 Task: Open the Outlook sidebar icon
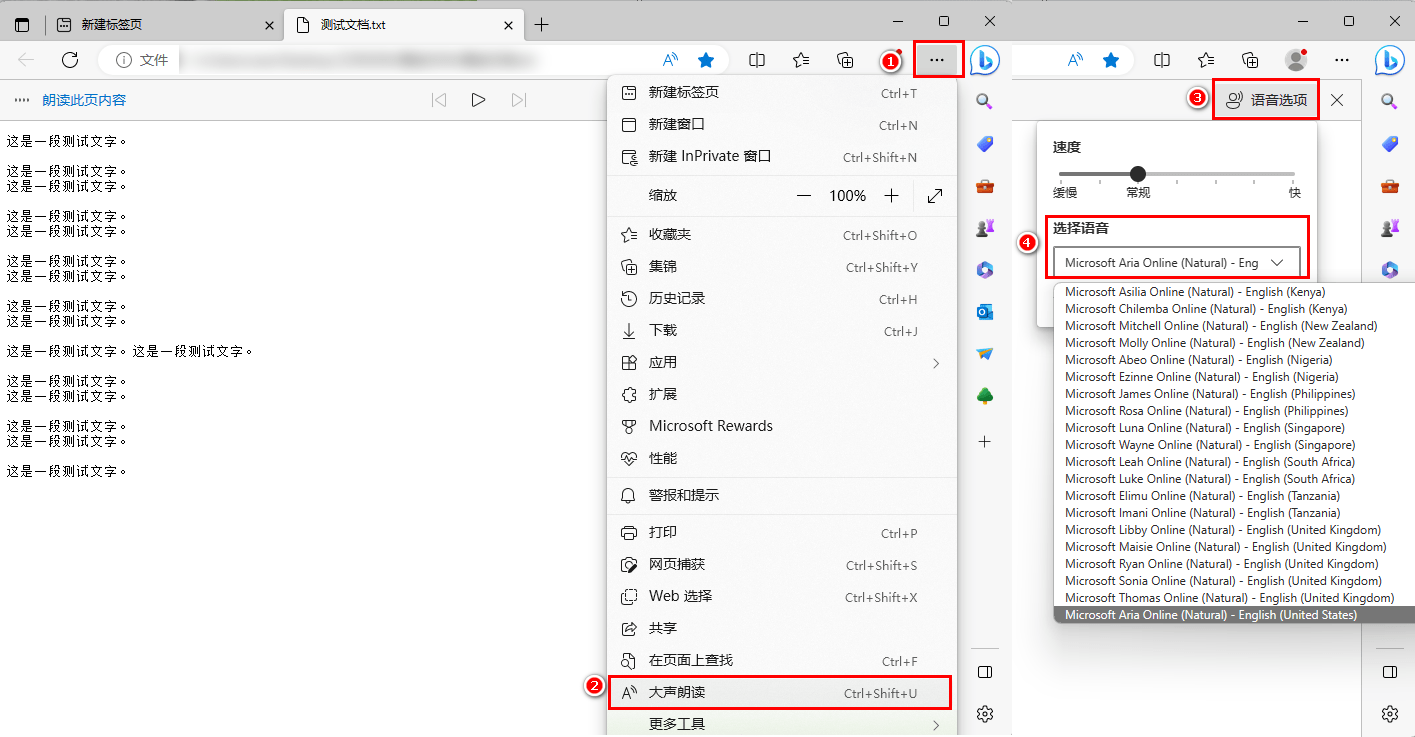click(984, 311)
